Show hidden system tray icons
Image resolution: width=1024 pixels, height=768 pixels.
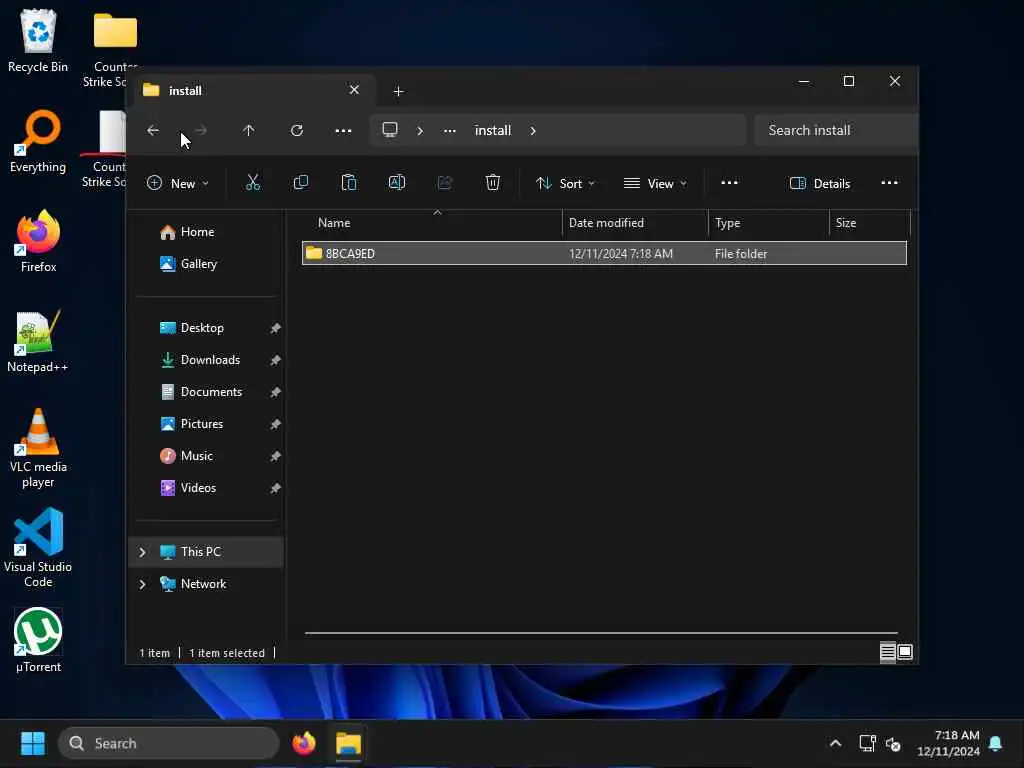(835, 743)
